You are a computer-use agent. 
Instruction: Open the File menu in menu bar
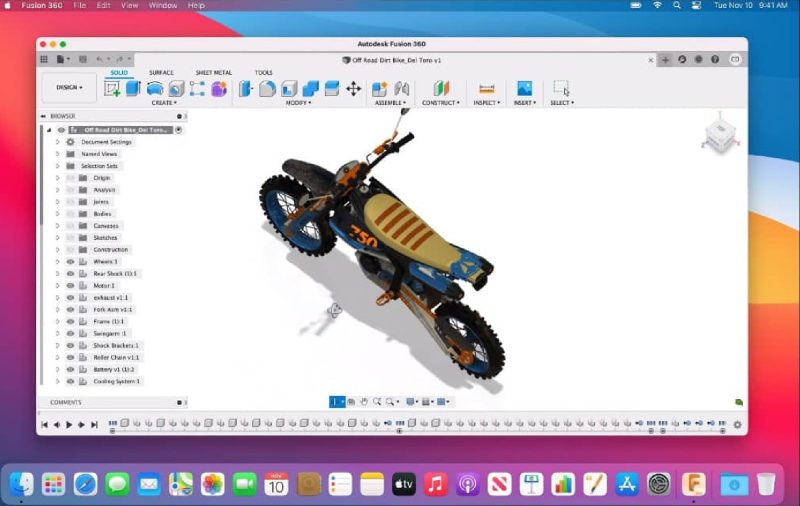tap(80, 5)
